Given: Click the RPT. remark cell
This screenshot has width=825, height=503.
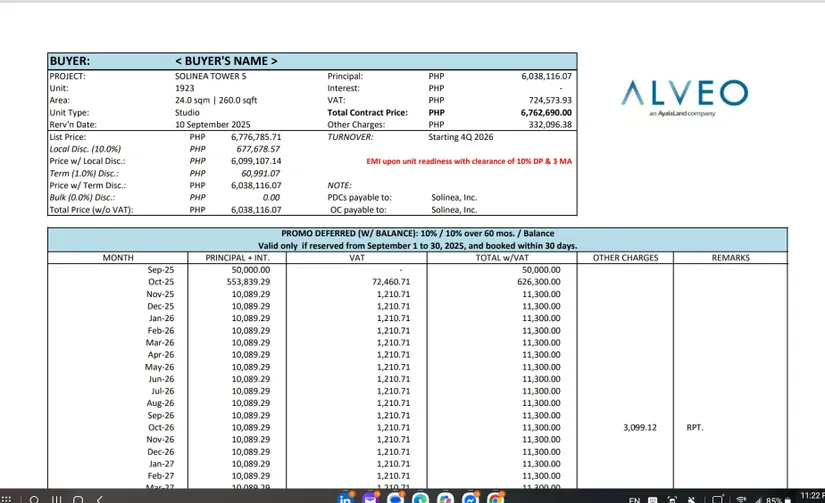Looking at the screenshot, I should coord(695,427).
